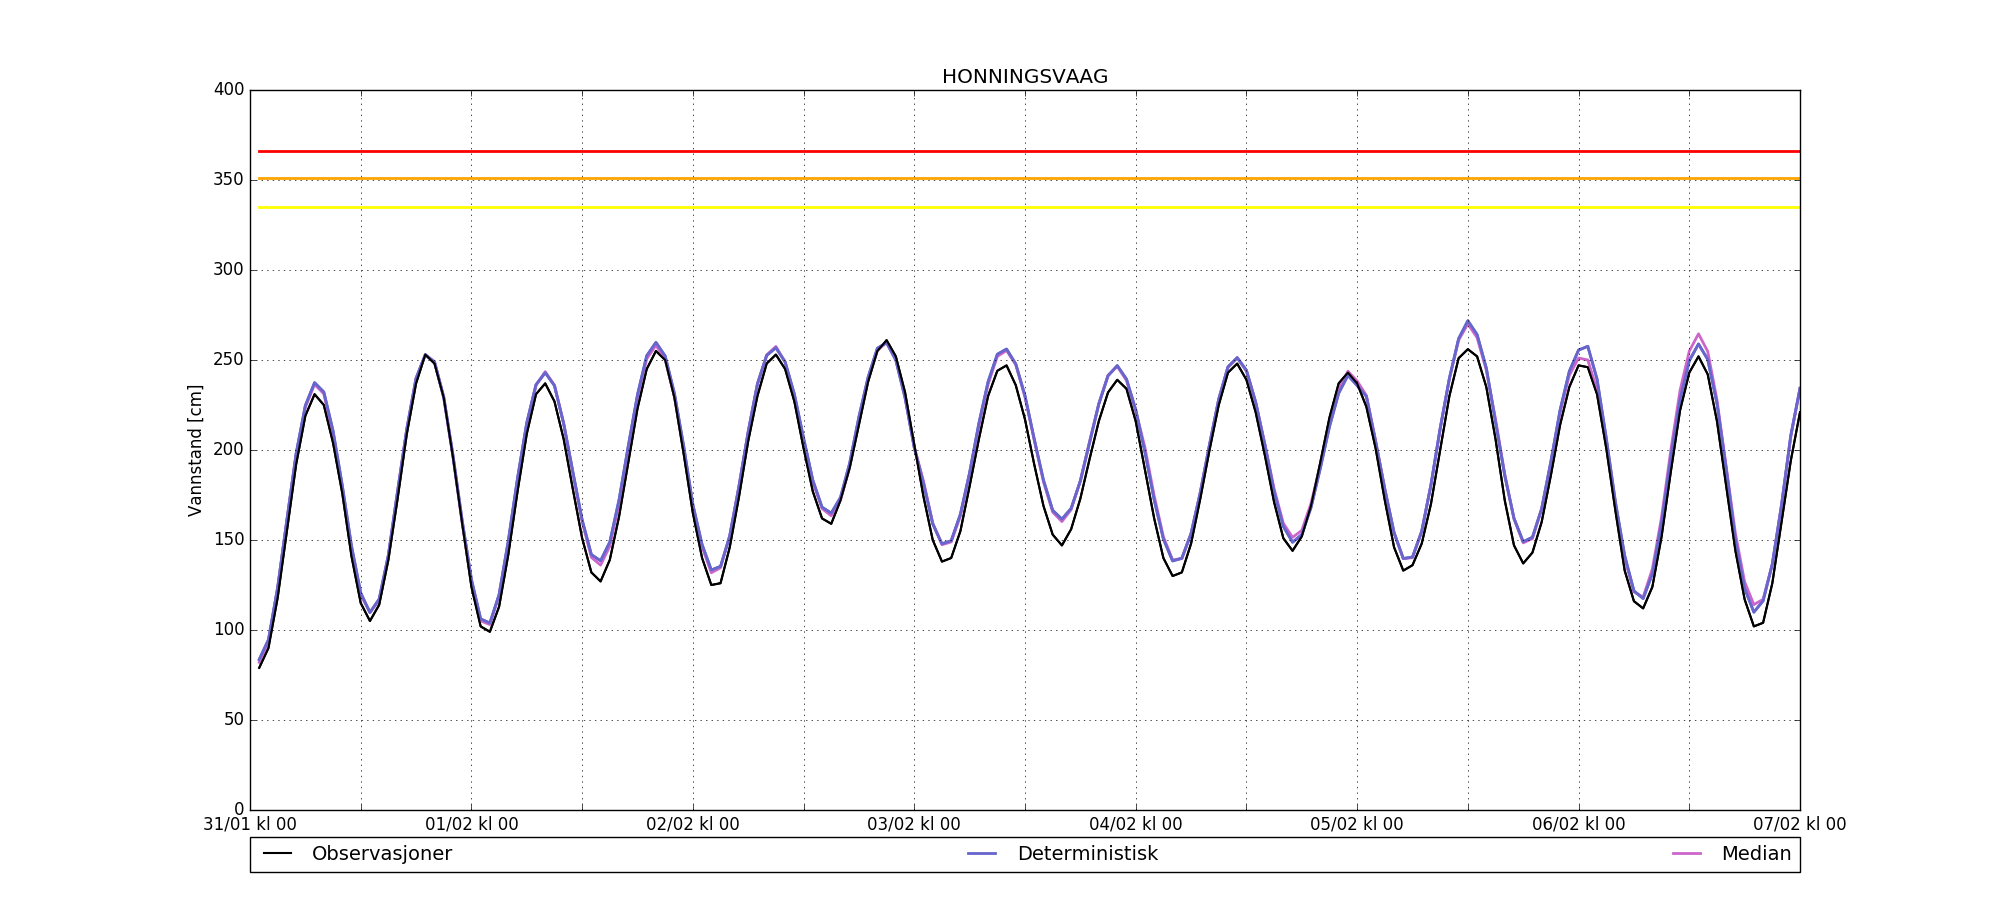Screen dimensions: 2000x900
Task: Click the 07/02 kl 00 date label
Action: click(1799, 825)
